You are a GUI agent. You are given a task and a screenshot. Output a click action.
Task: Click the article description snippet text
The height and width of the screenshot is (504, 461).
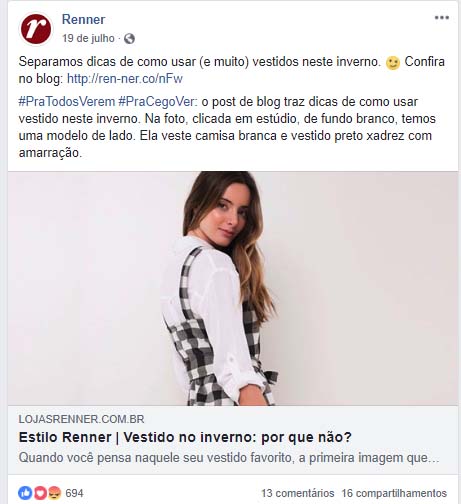229,458
